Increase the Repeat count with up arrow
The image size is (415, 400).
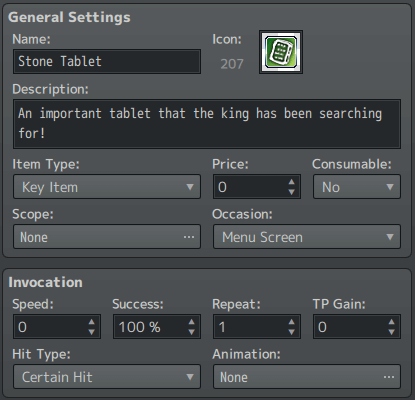[x=292, y=322]
